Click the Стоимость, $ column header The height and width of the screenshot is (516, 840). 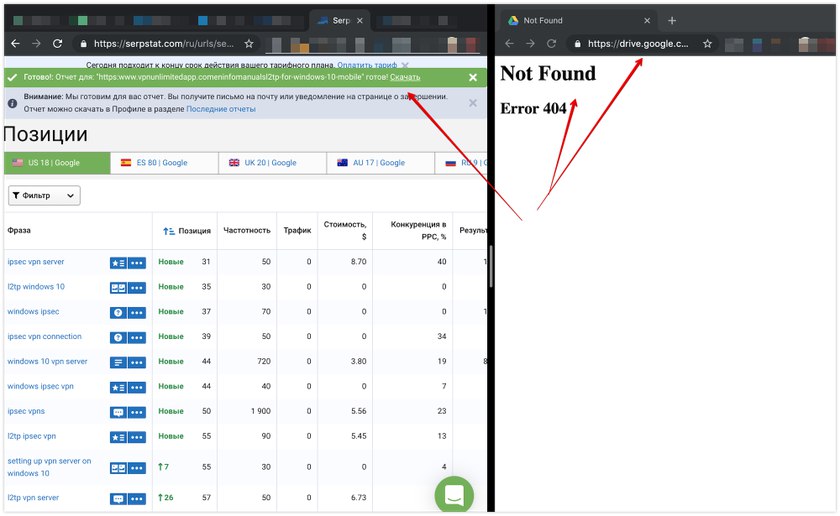345,230
